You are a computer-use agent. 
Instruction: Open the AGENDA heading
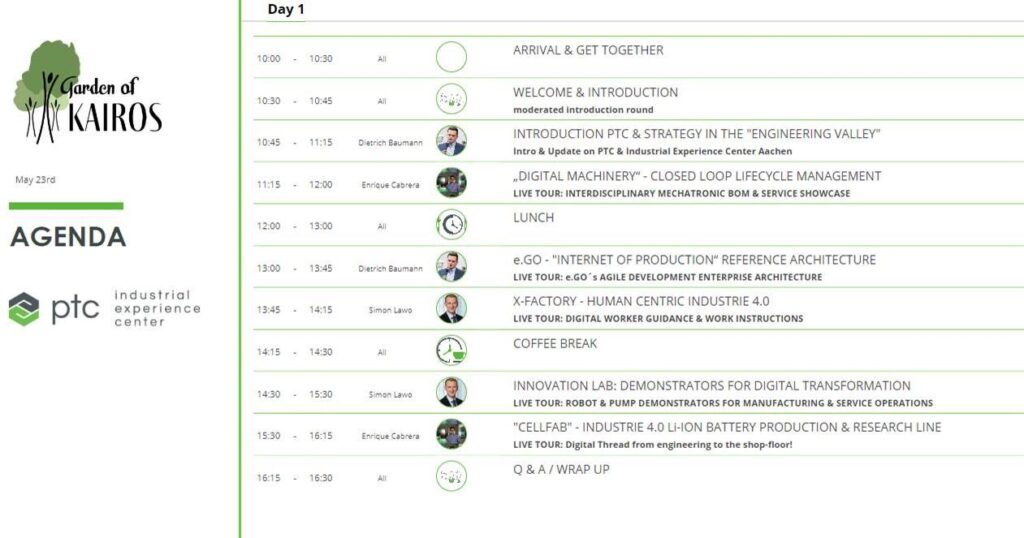[x=69, y=237]
